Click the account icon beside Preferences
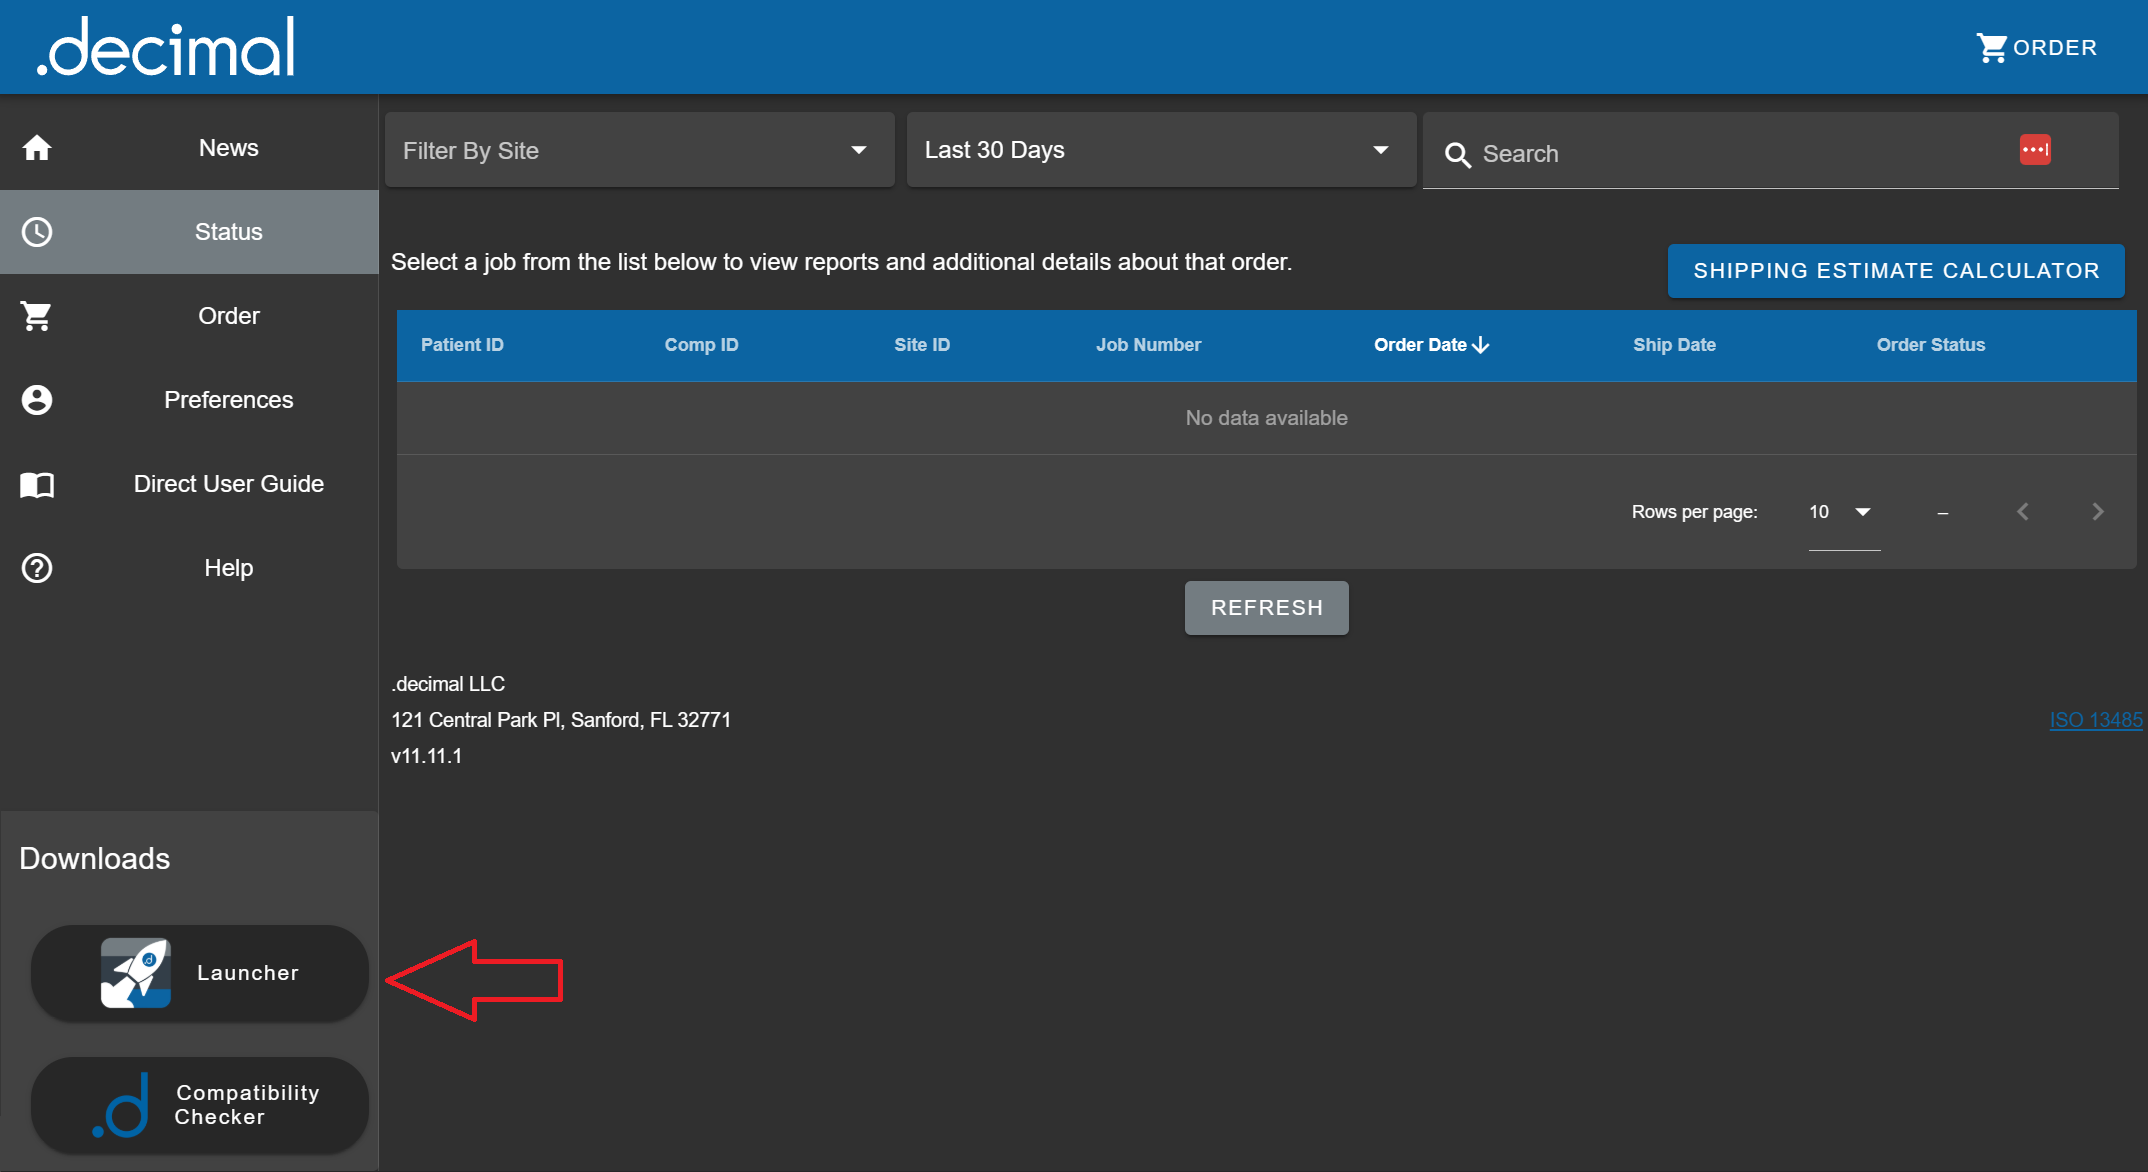 37,400
